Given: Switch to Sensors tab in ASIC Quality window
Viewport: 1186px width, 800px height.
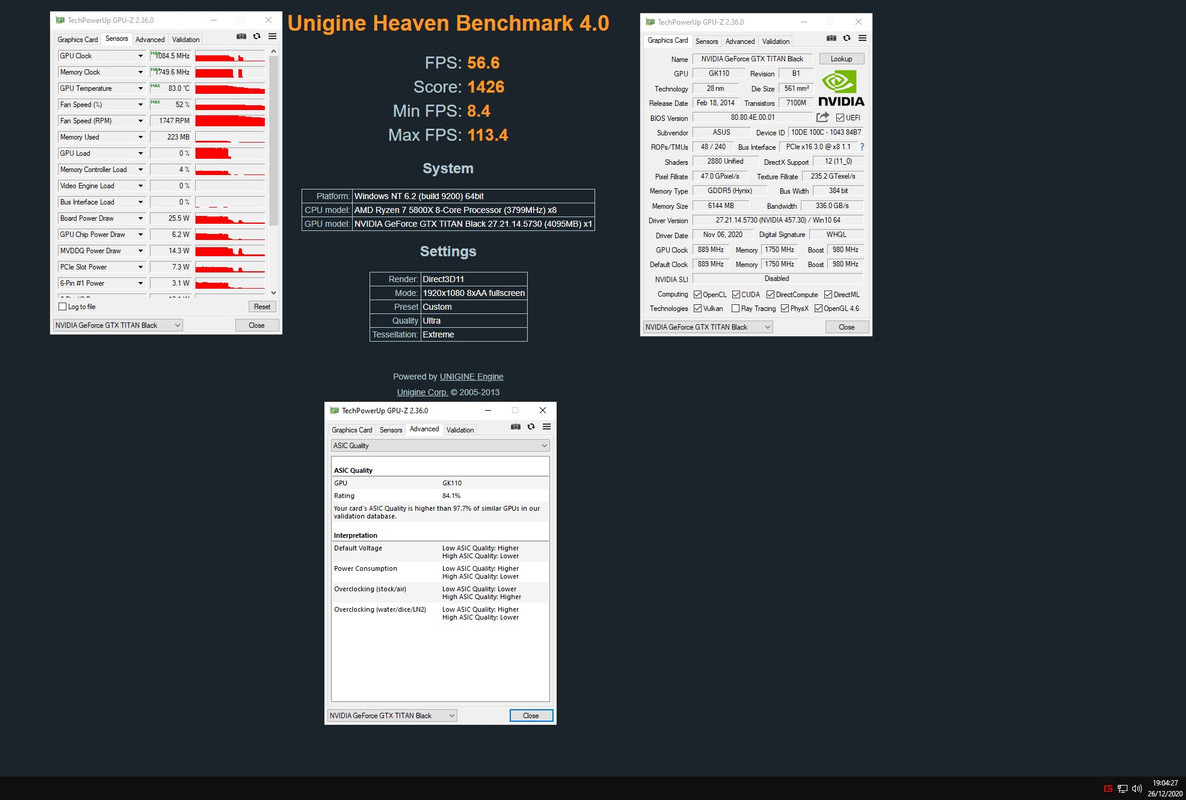Looking at the screenshot, I should 391,429.
